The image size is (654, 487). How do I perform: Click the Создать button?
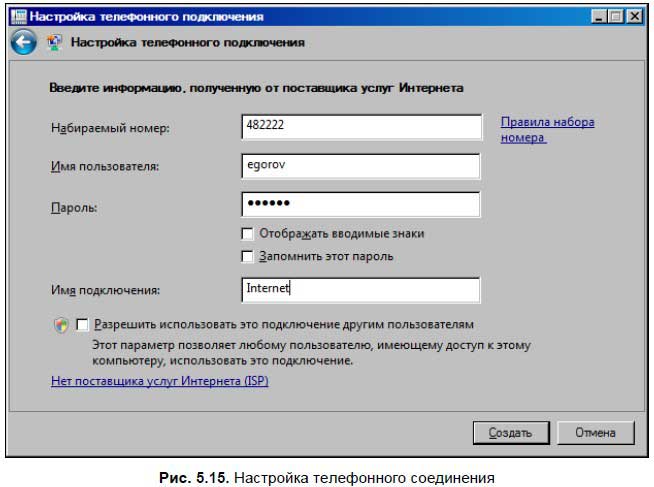511,433
